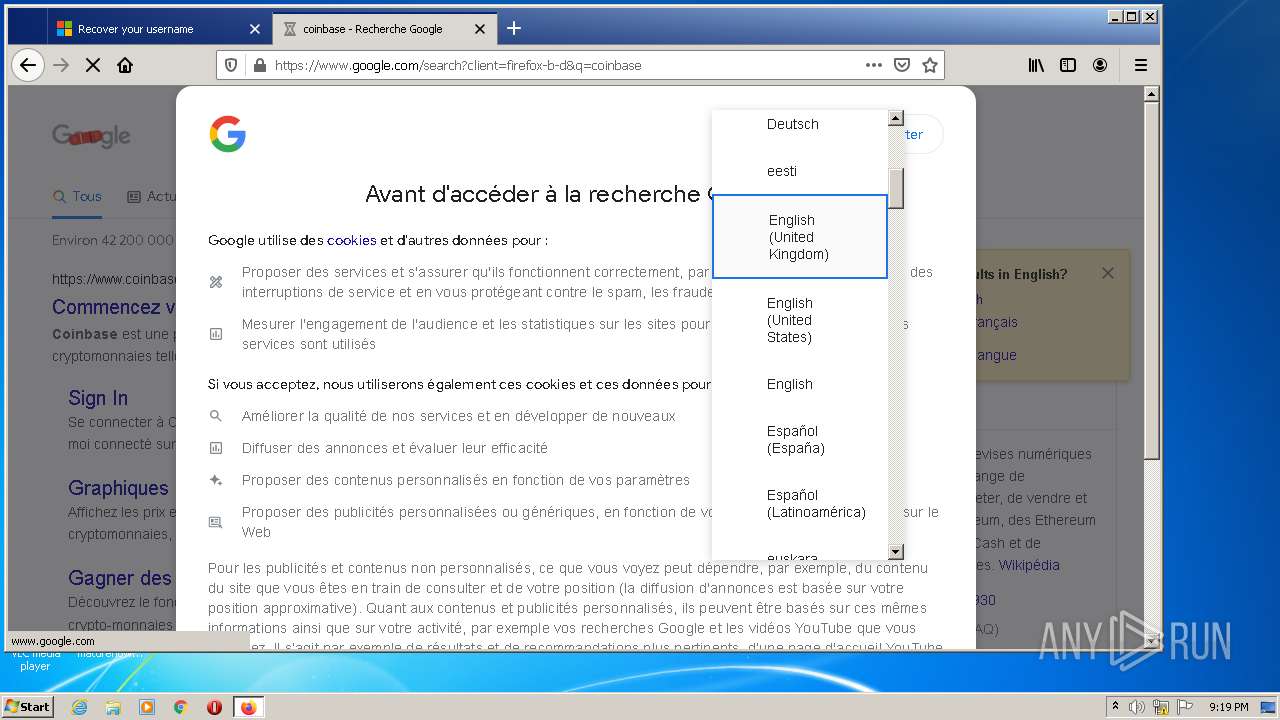Launch Internet Explorer from taskbar
This screenshot has width=1280, height=720.
click(x=80, y=707)
